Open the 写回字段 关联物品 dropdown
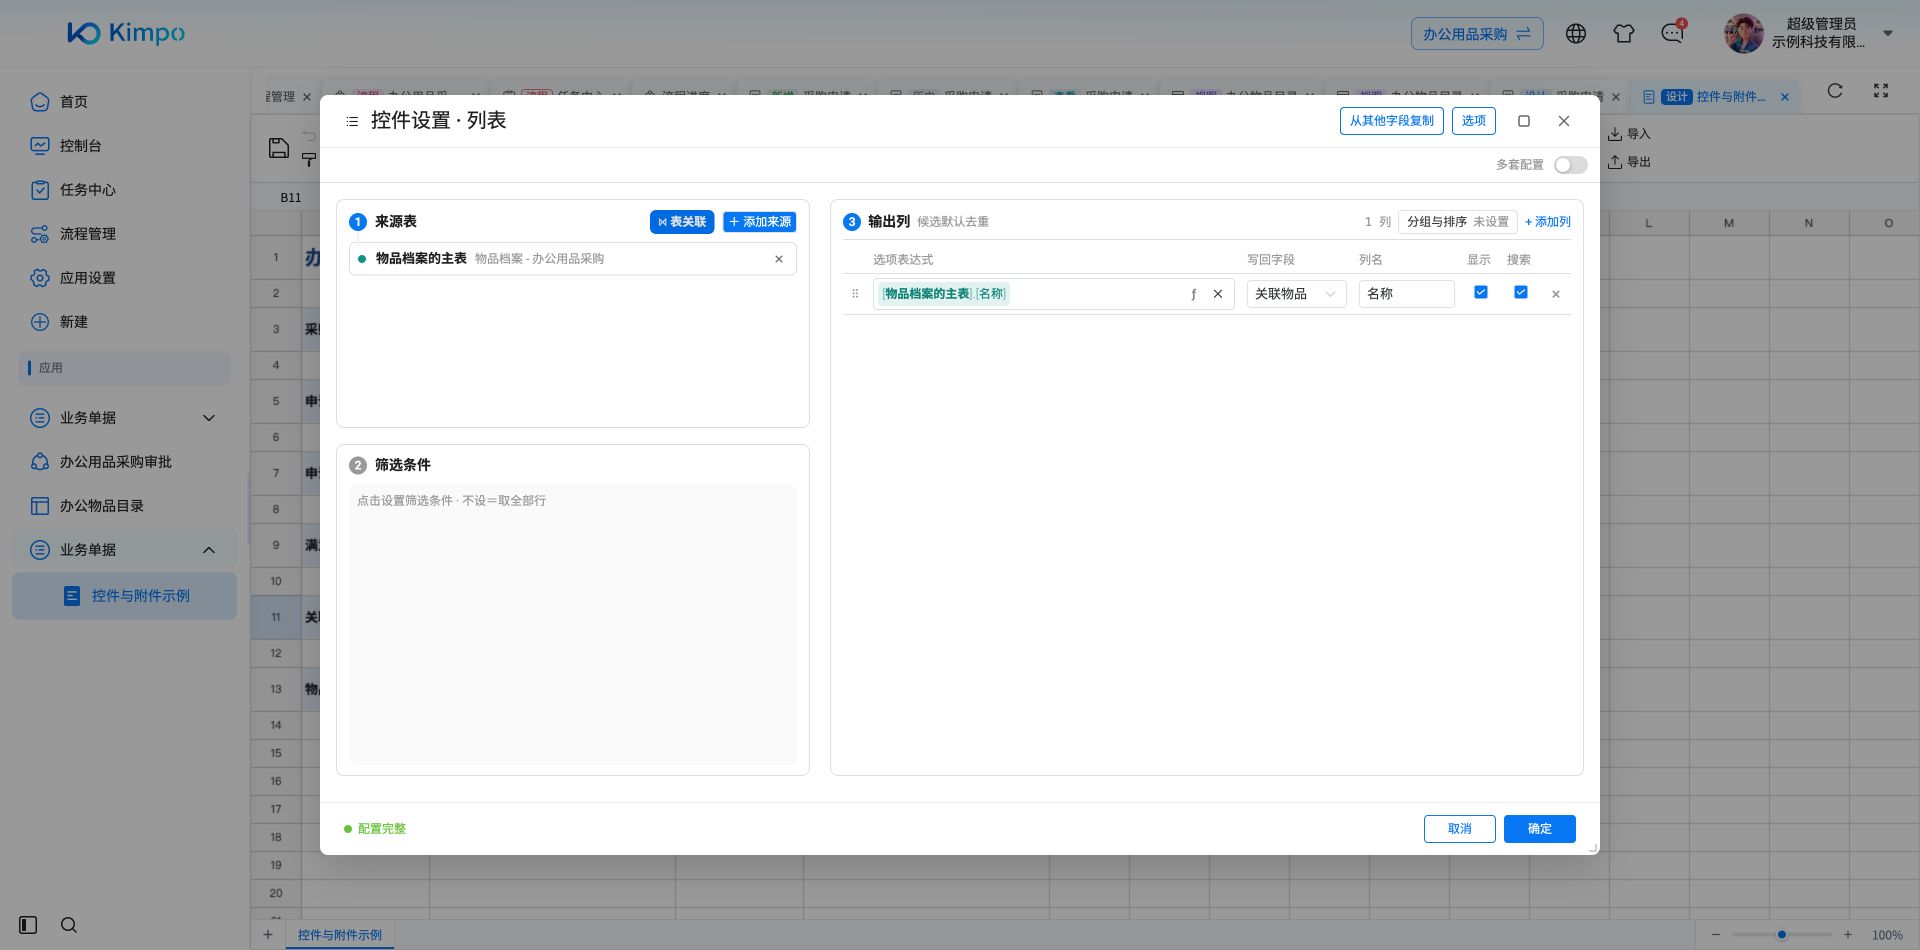Screen dimensions: 1920x950 [1297, 294]
